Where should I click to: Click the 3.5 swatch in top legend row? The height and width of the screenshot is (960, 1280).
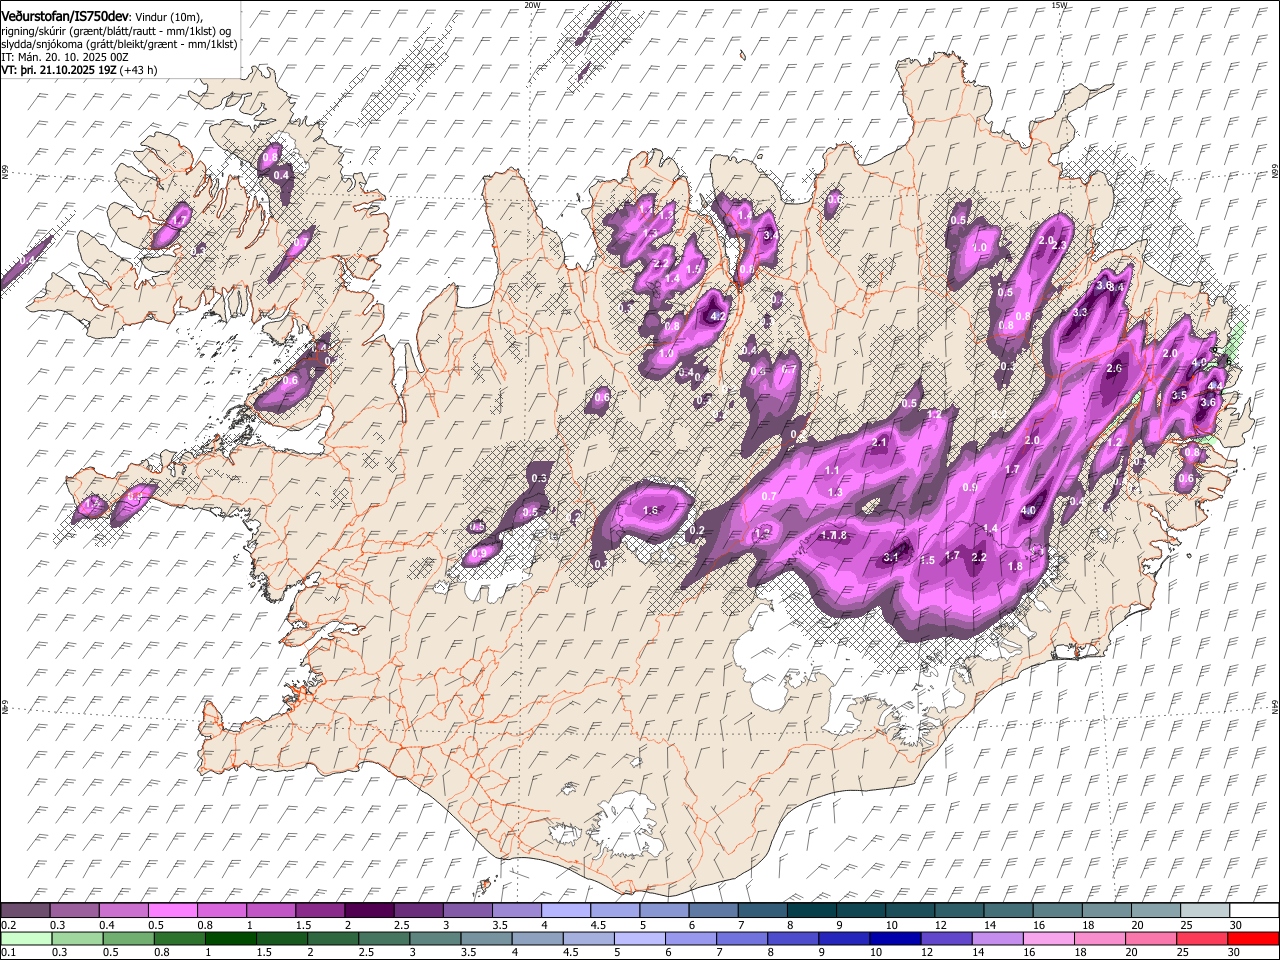[x=516, y=910]
